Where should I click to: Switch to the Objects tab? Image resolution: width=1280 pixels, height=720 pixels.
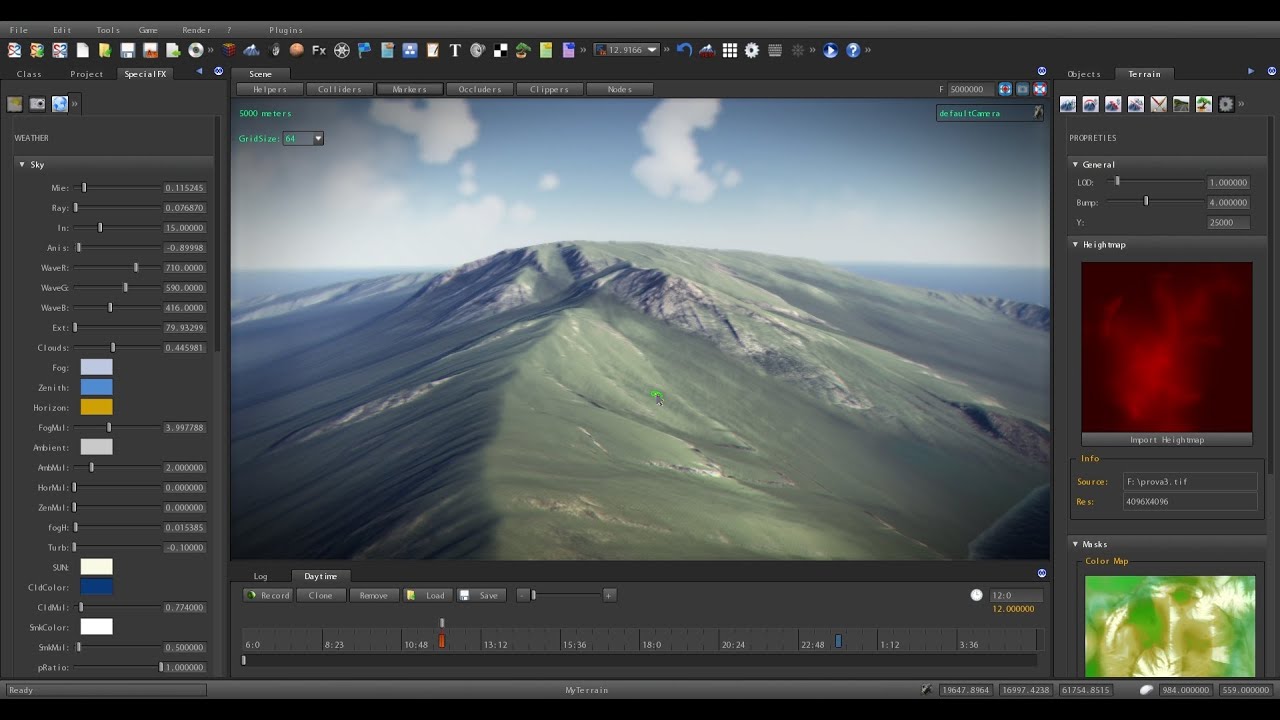pyautogui.click(x=1084, y=74)
